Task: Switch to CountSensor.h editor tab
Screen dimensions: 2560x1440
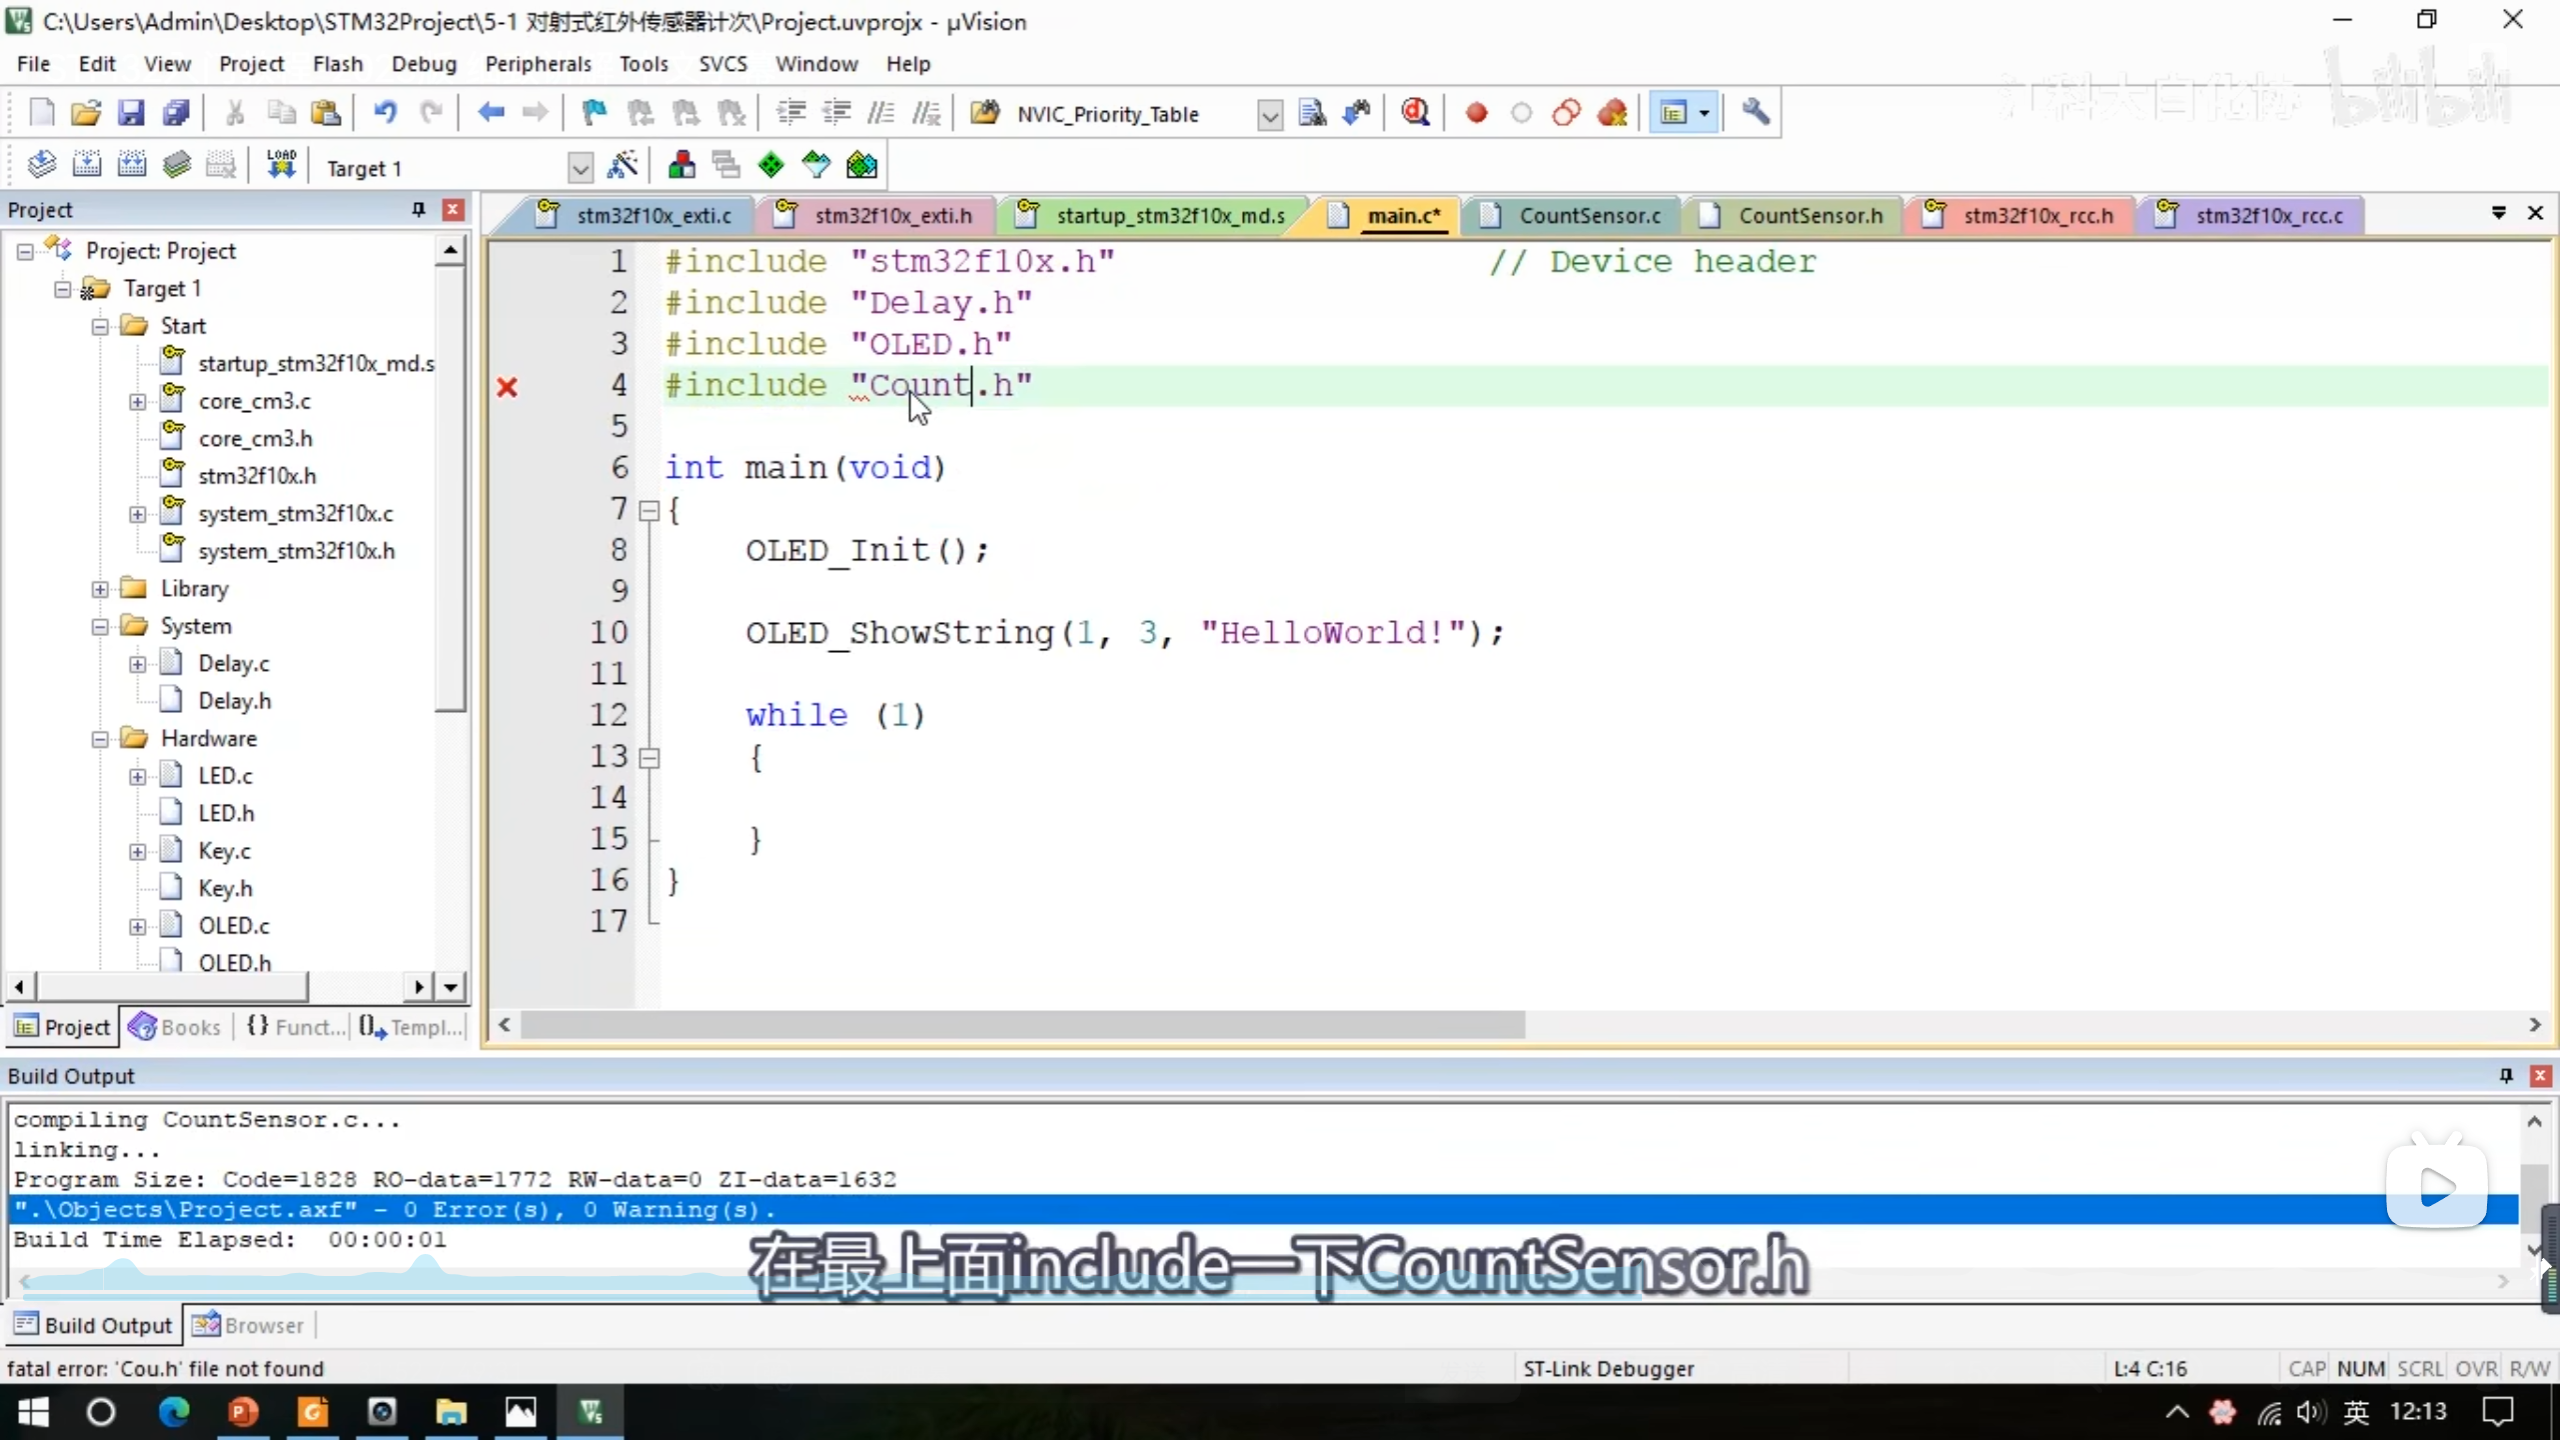Action: tap(1809, 216)
